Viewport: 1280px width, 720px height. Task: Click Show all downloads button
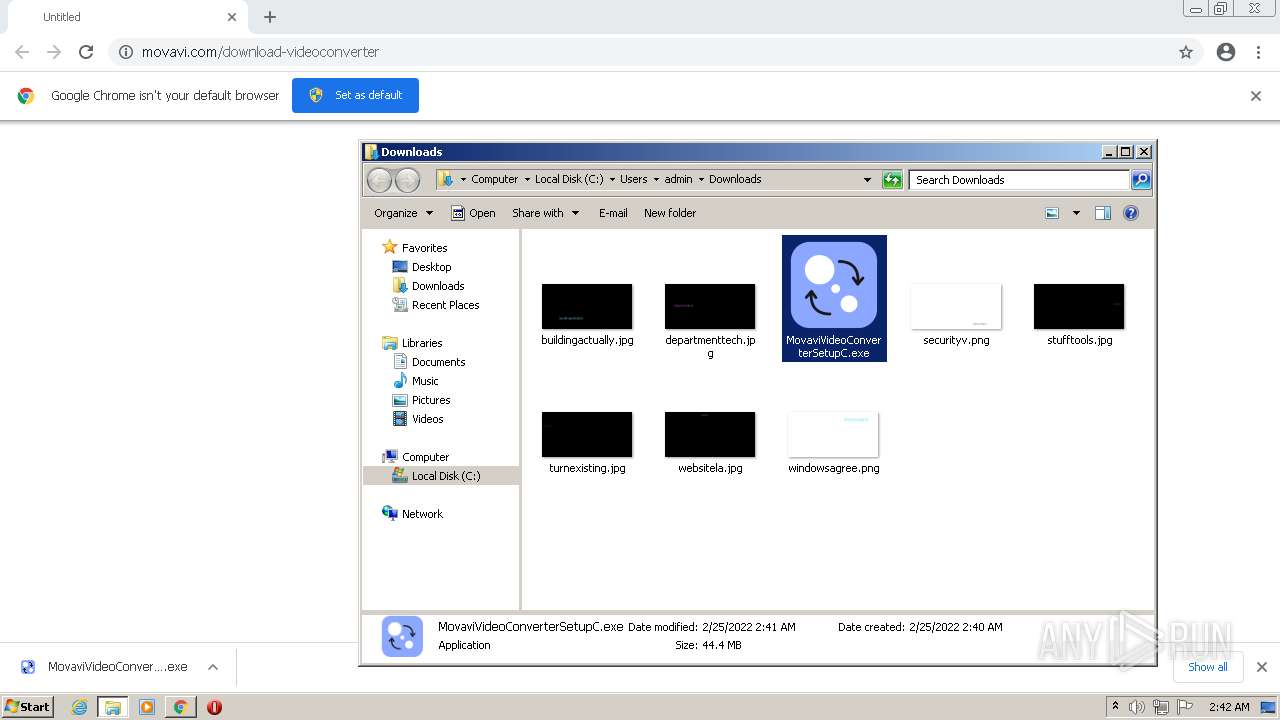[x=1207, y=667]
